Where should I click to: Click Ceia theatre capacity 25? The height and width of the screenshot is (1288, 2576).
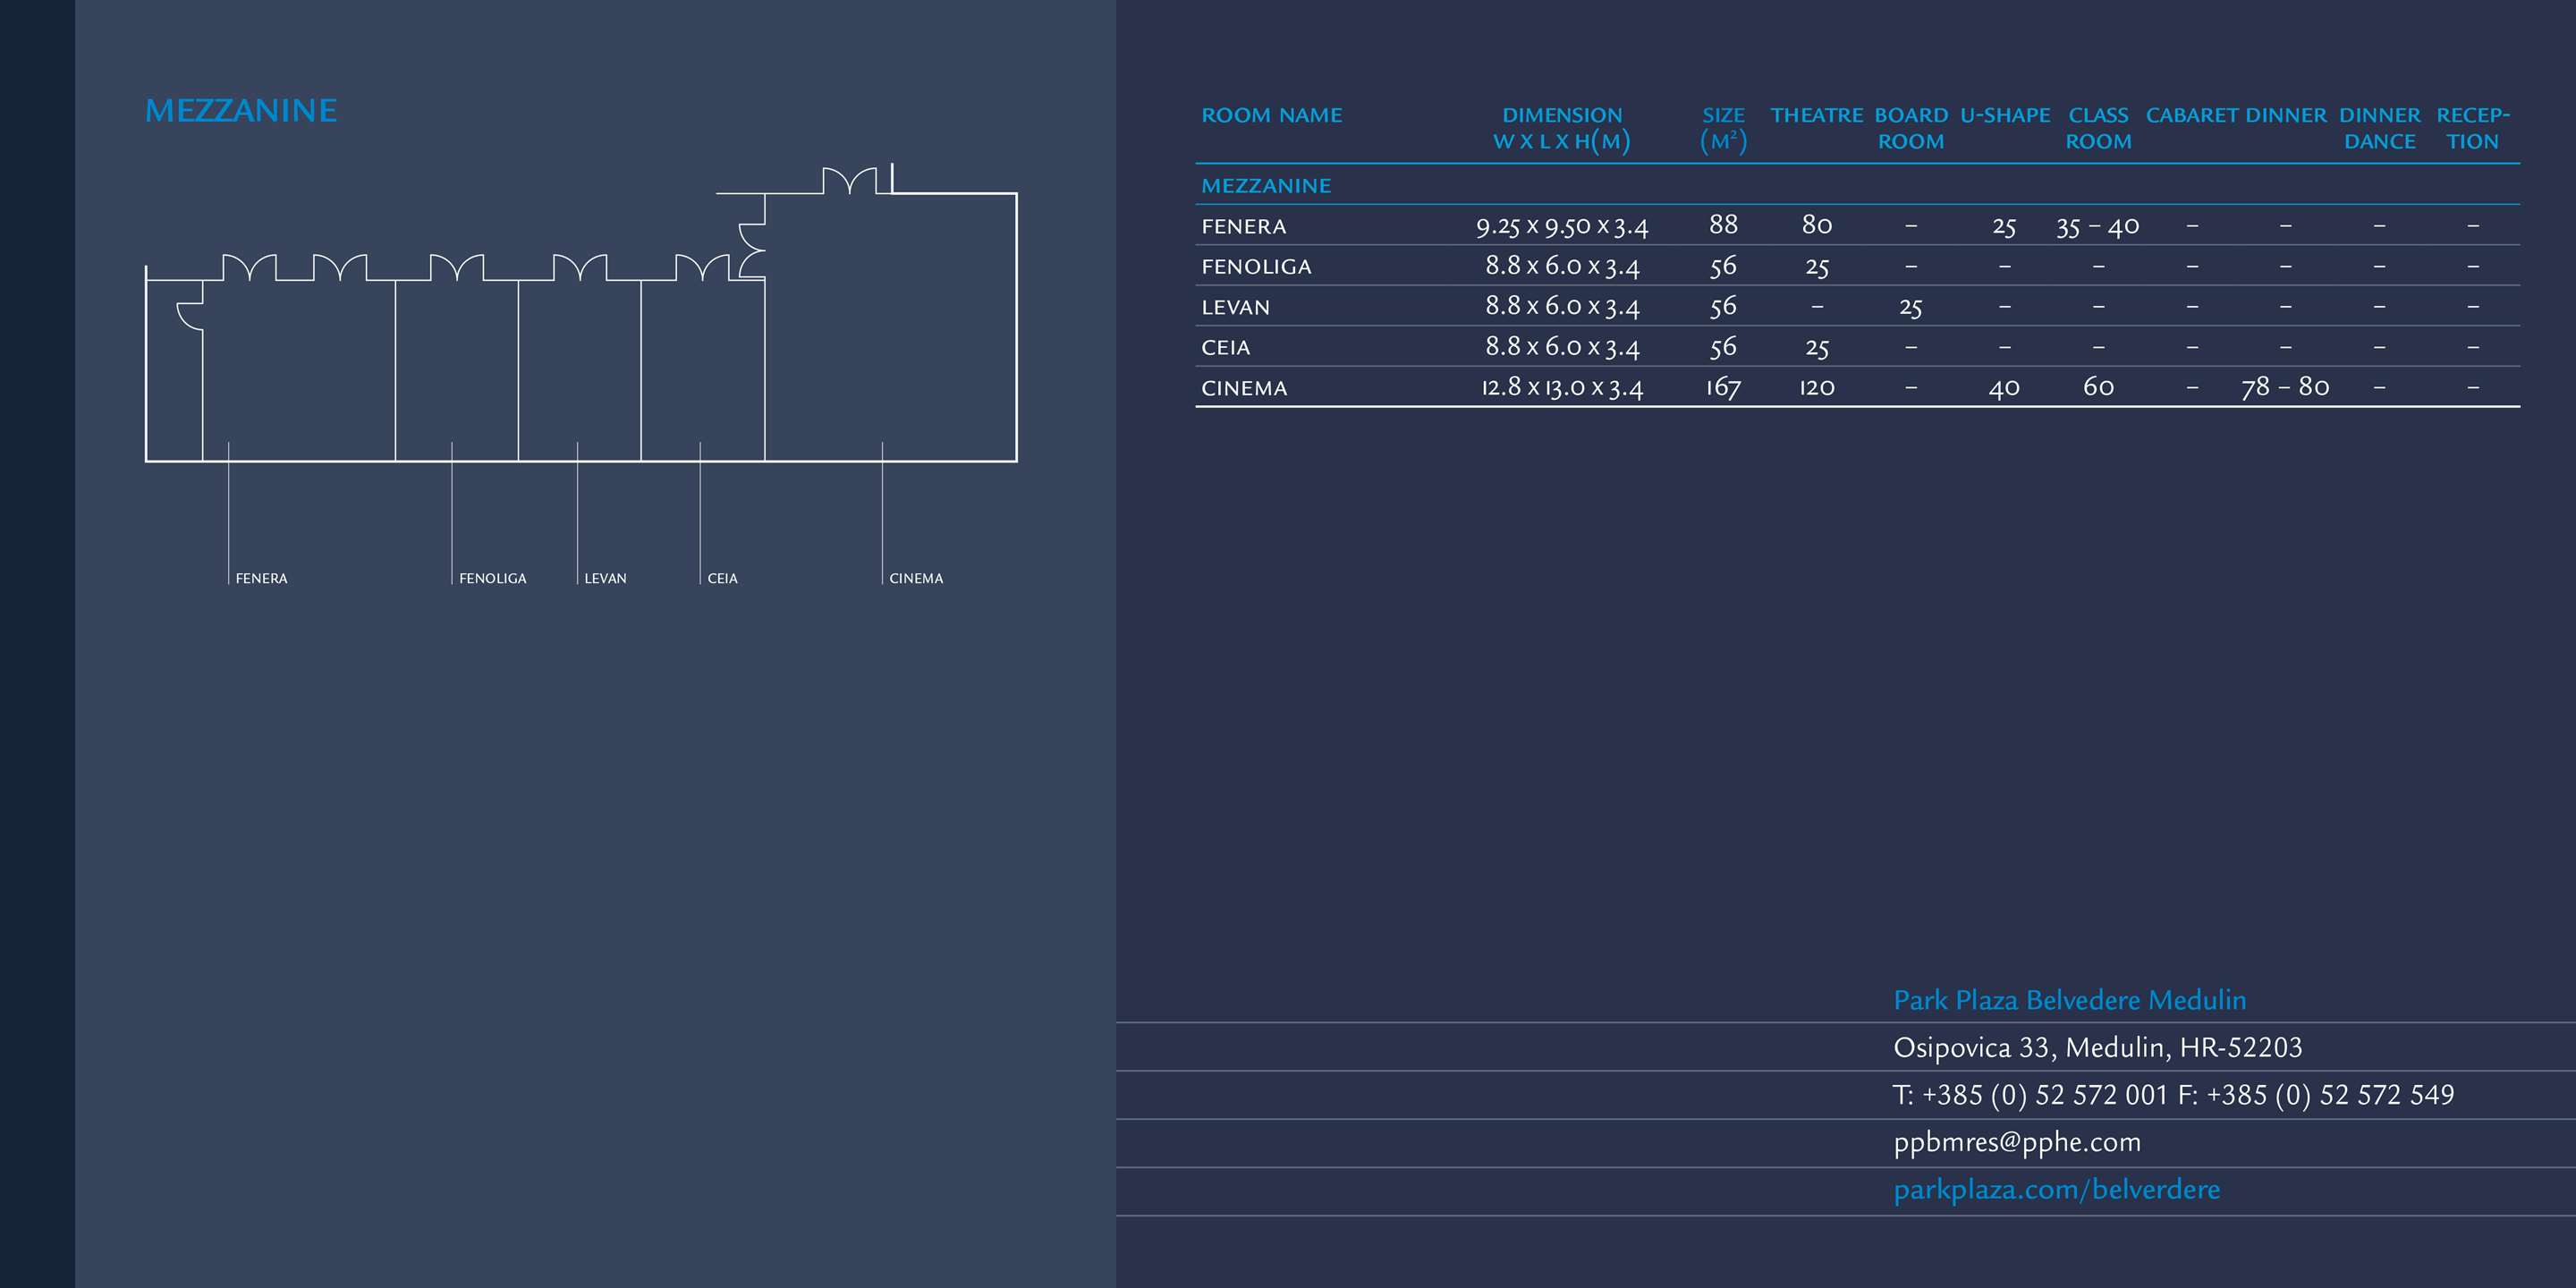click(x=1817, y=348)
